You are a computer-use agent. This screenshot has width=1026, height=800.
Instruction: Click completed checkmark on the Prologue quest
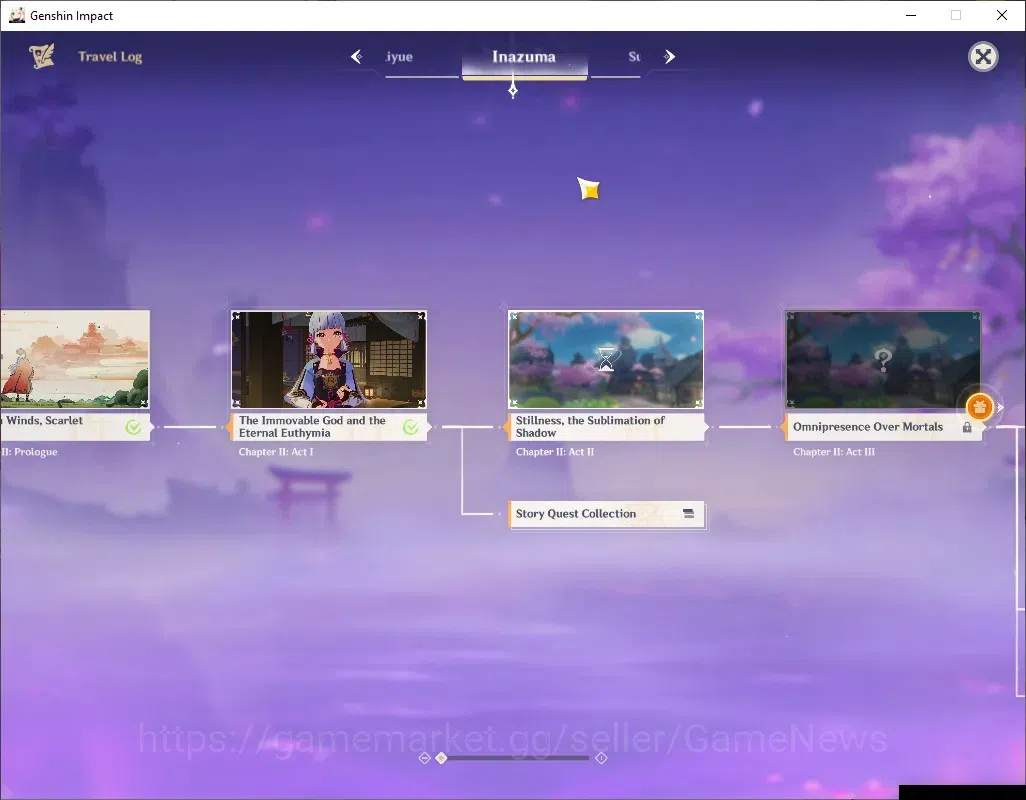[x=133, y=427]
